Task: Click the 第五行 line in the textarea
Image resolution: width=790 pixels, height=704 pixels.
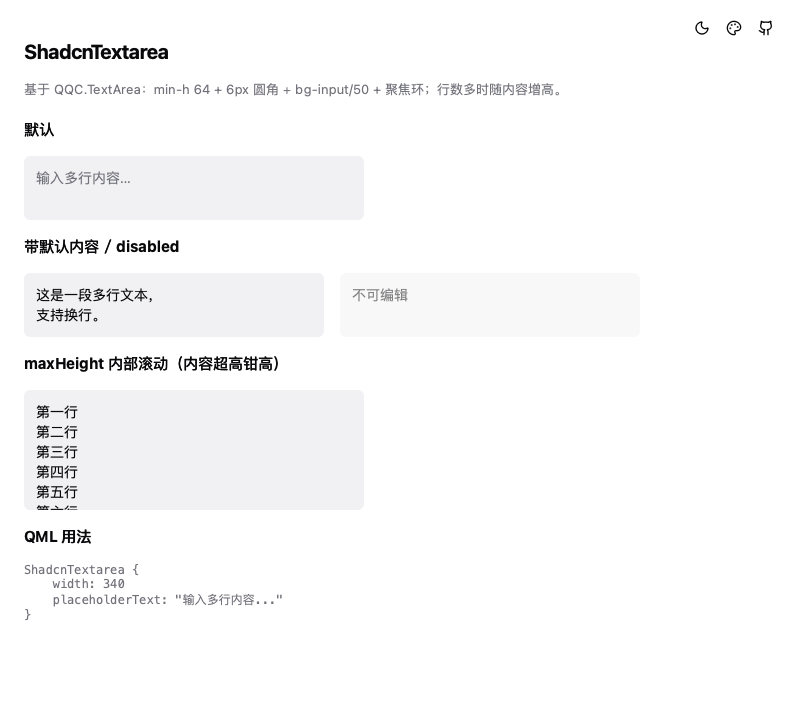Action: (x=57, y=492)
